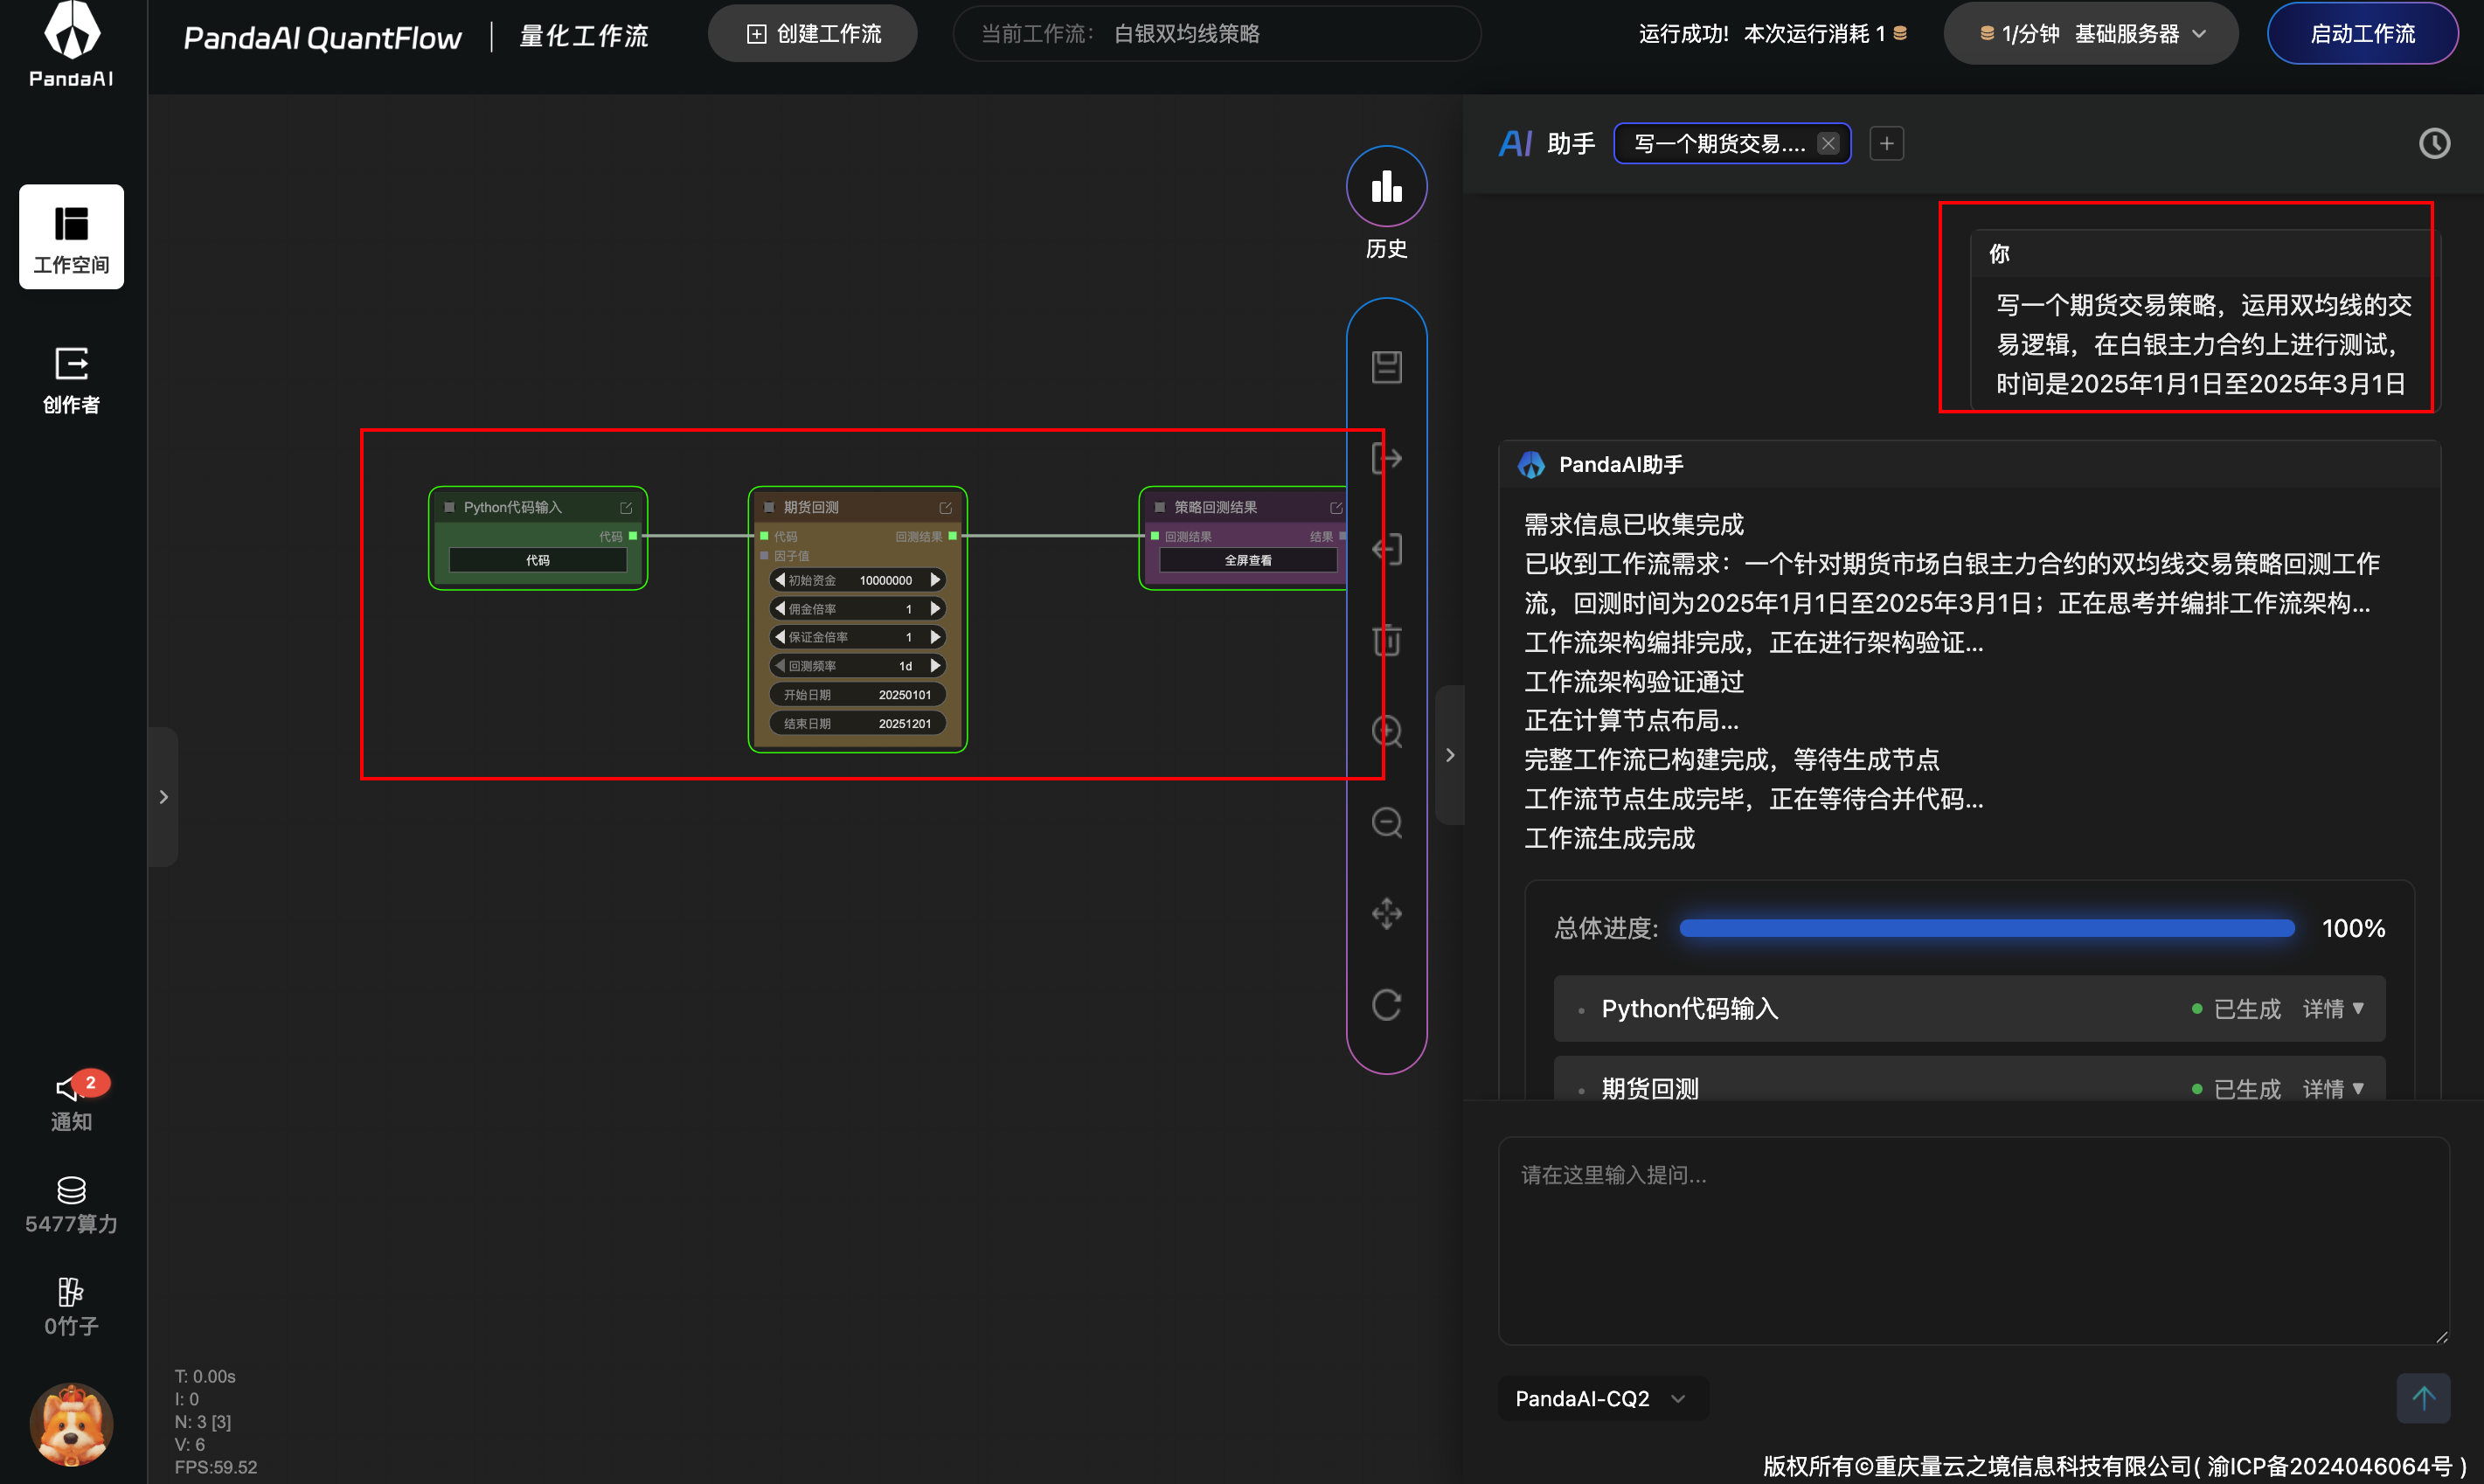This screenshot has height=1484, width=2484.
Task: Open the PandaAI-CQ2 model dropdown
Action: 1602,1398
